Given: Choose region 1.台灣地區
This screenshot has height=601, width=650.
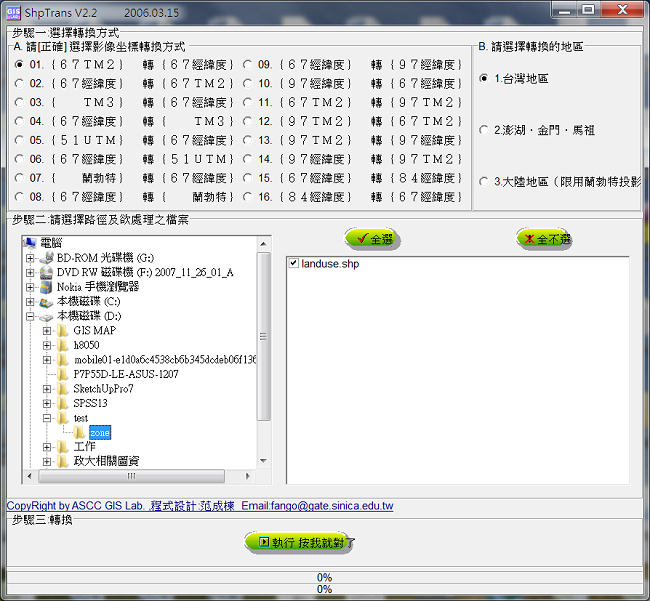Looking at the screenshot, I should click(x=484, y=78).
